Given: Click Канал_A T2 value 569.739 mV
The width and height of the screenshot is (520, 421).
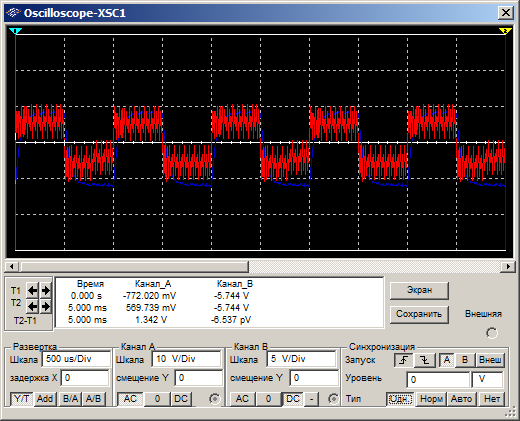Looking at the screenshot, I should (151, 308).
